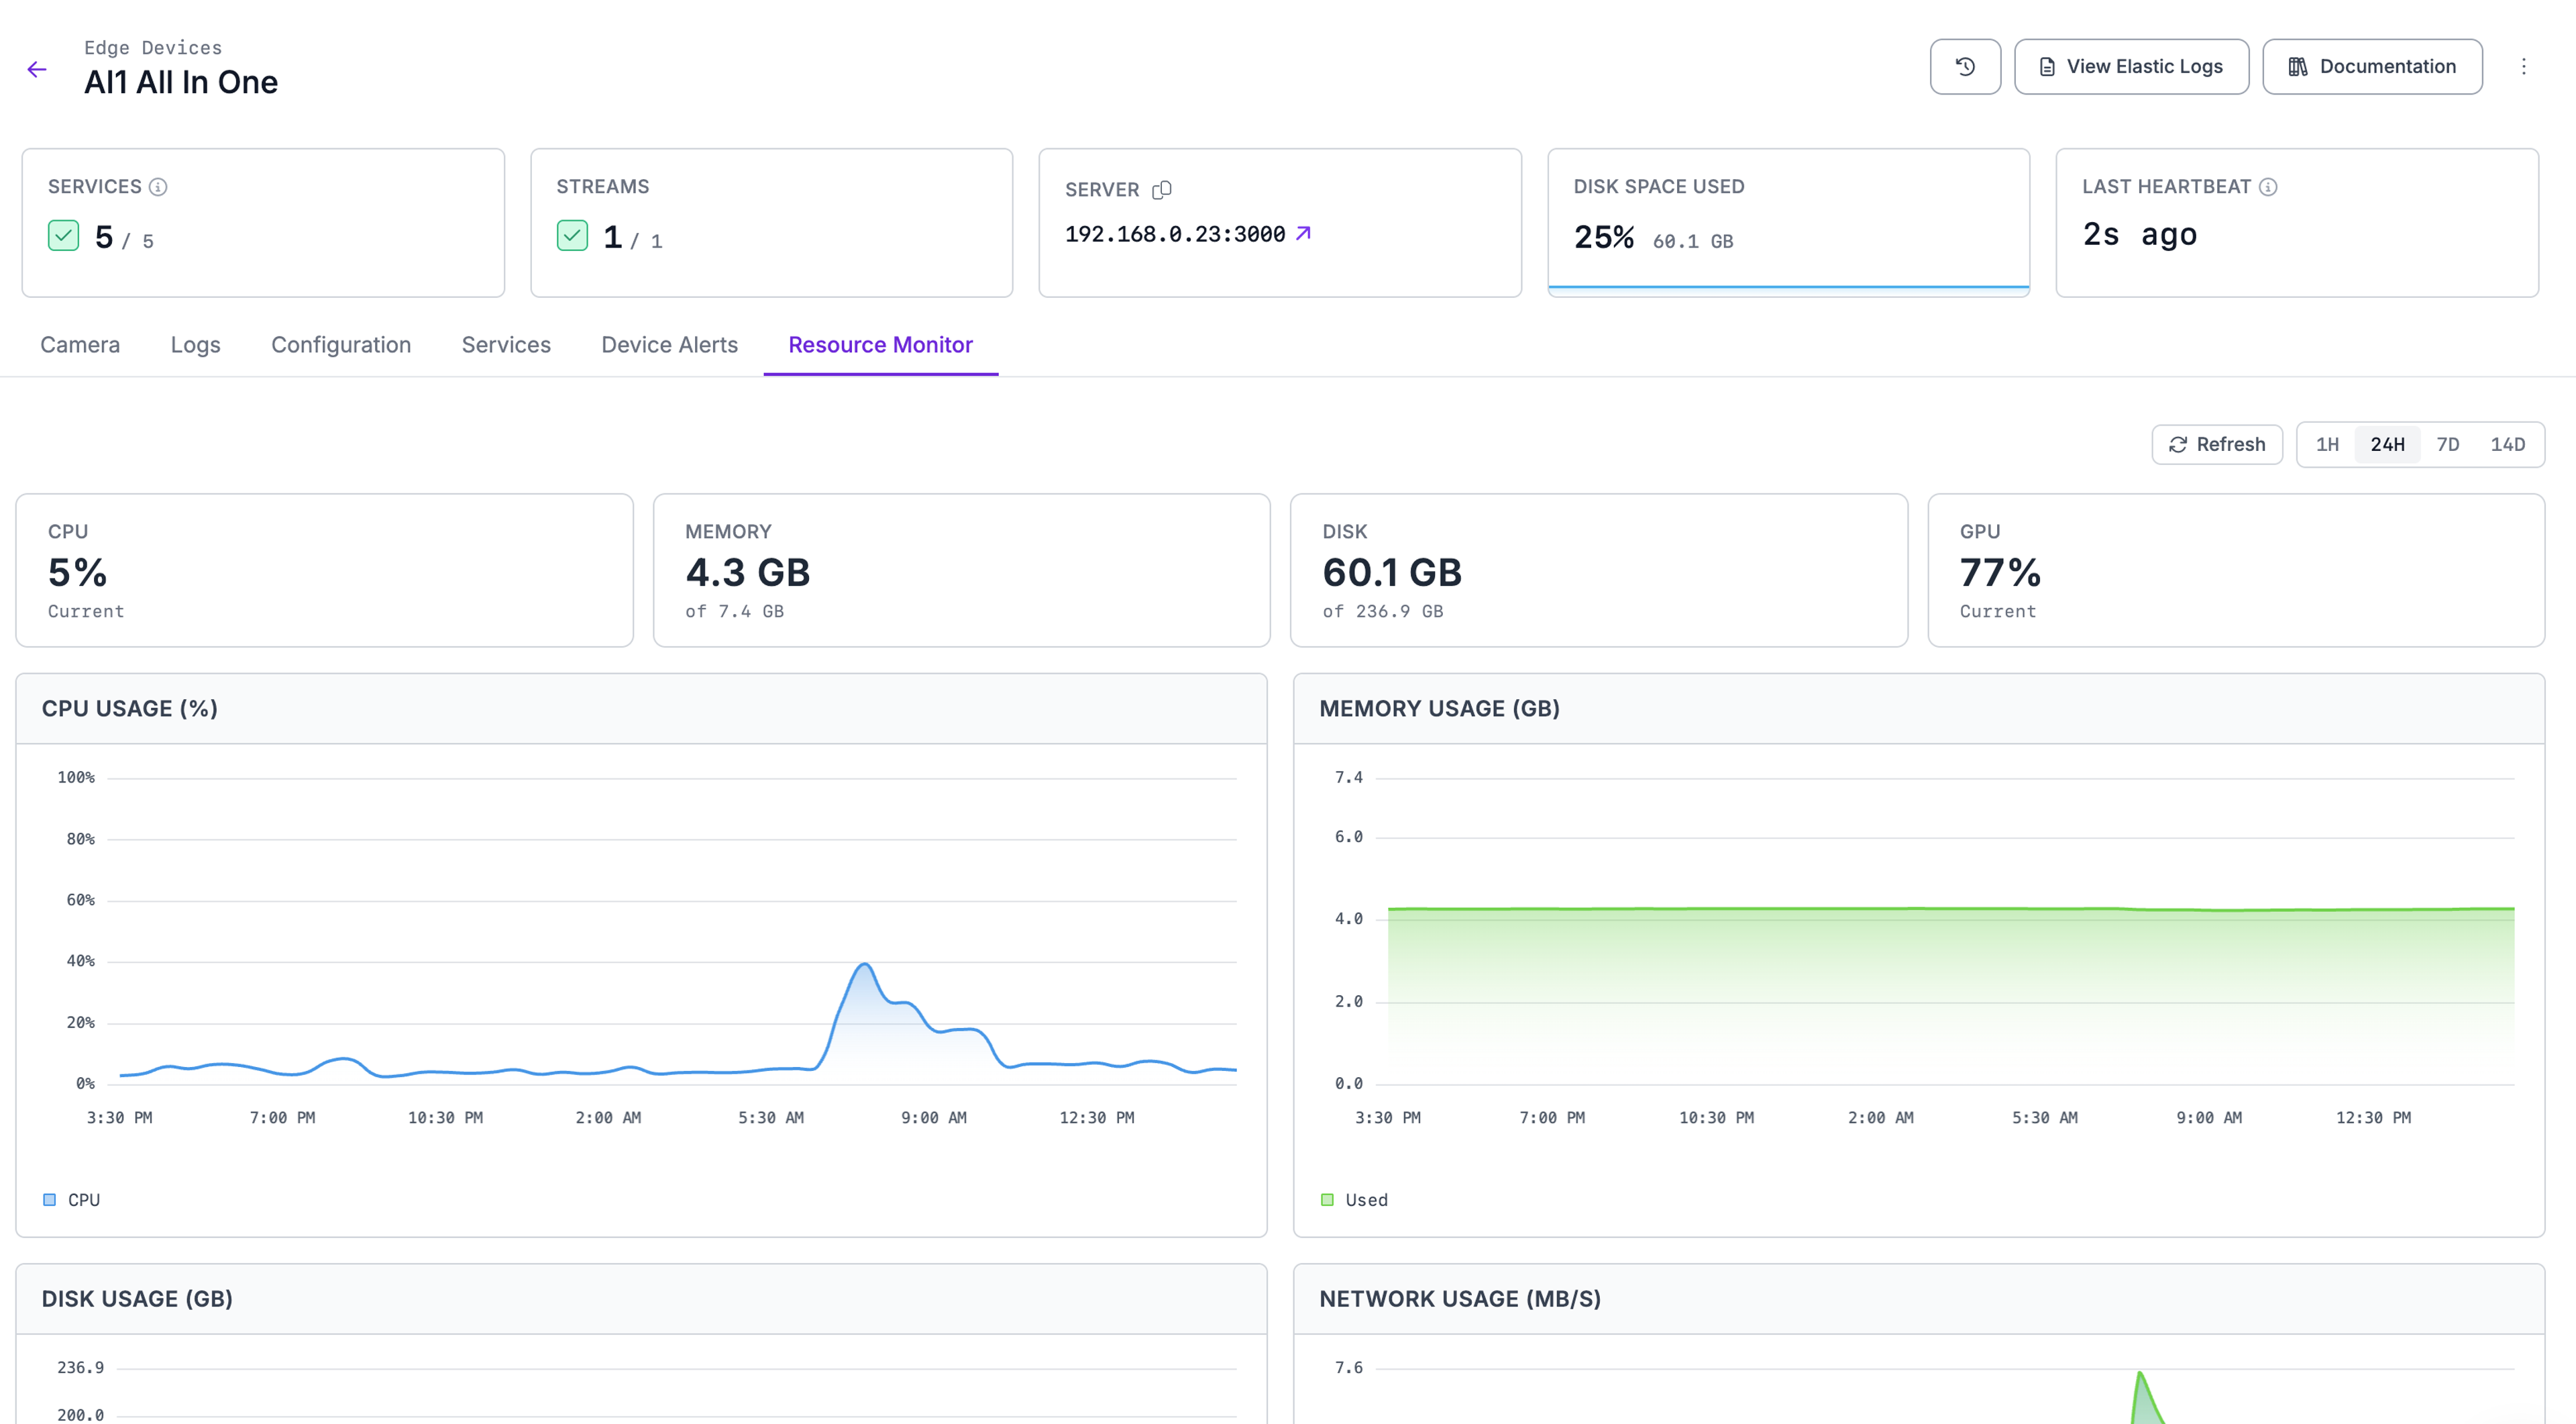Click the Services info icon

158,187
